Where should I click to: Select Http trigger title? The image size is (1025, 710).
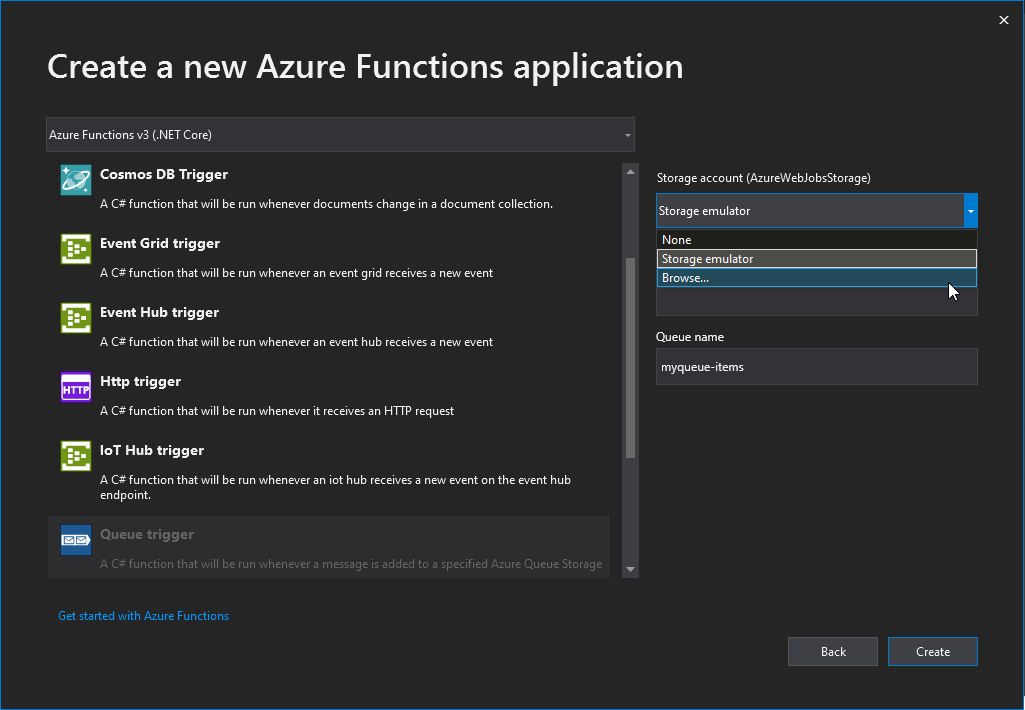pyautogui.click(x=141, y=381)
